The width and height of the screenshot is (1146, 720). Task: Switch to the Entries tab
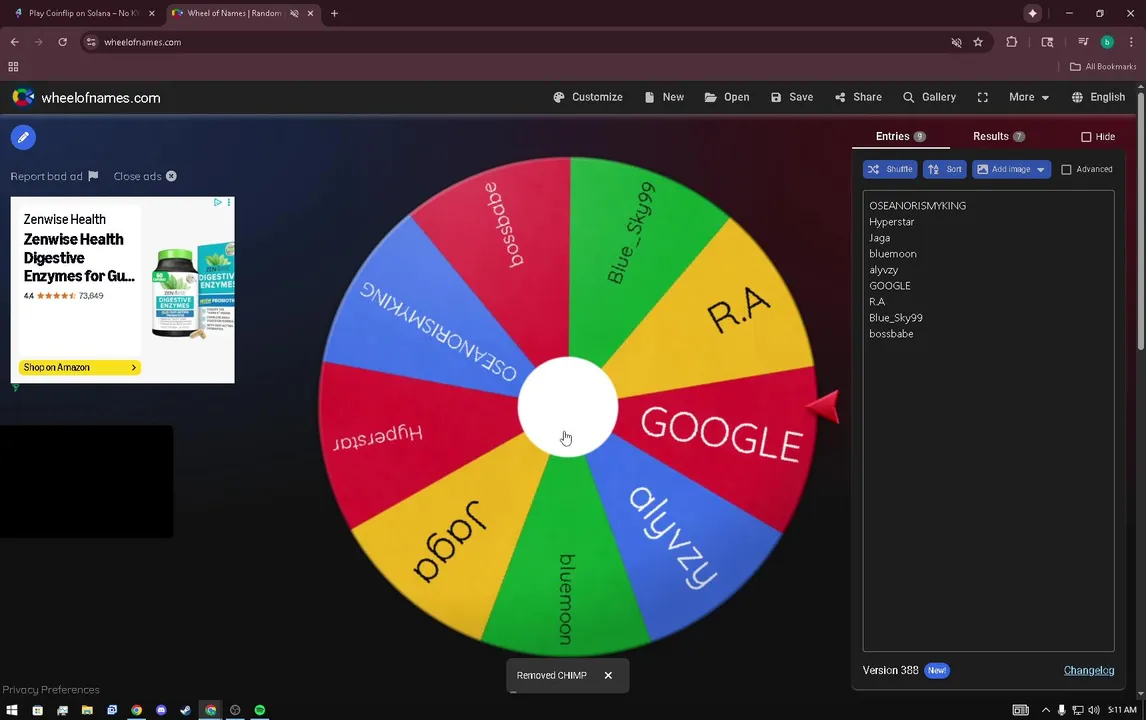click(900, 137)
